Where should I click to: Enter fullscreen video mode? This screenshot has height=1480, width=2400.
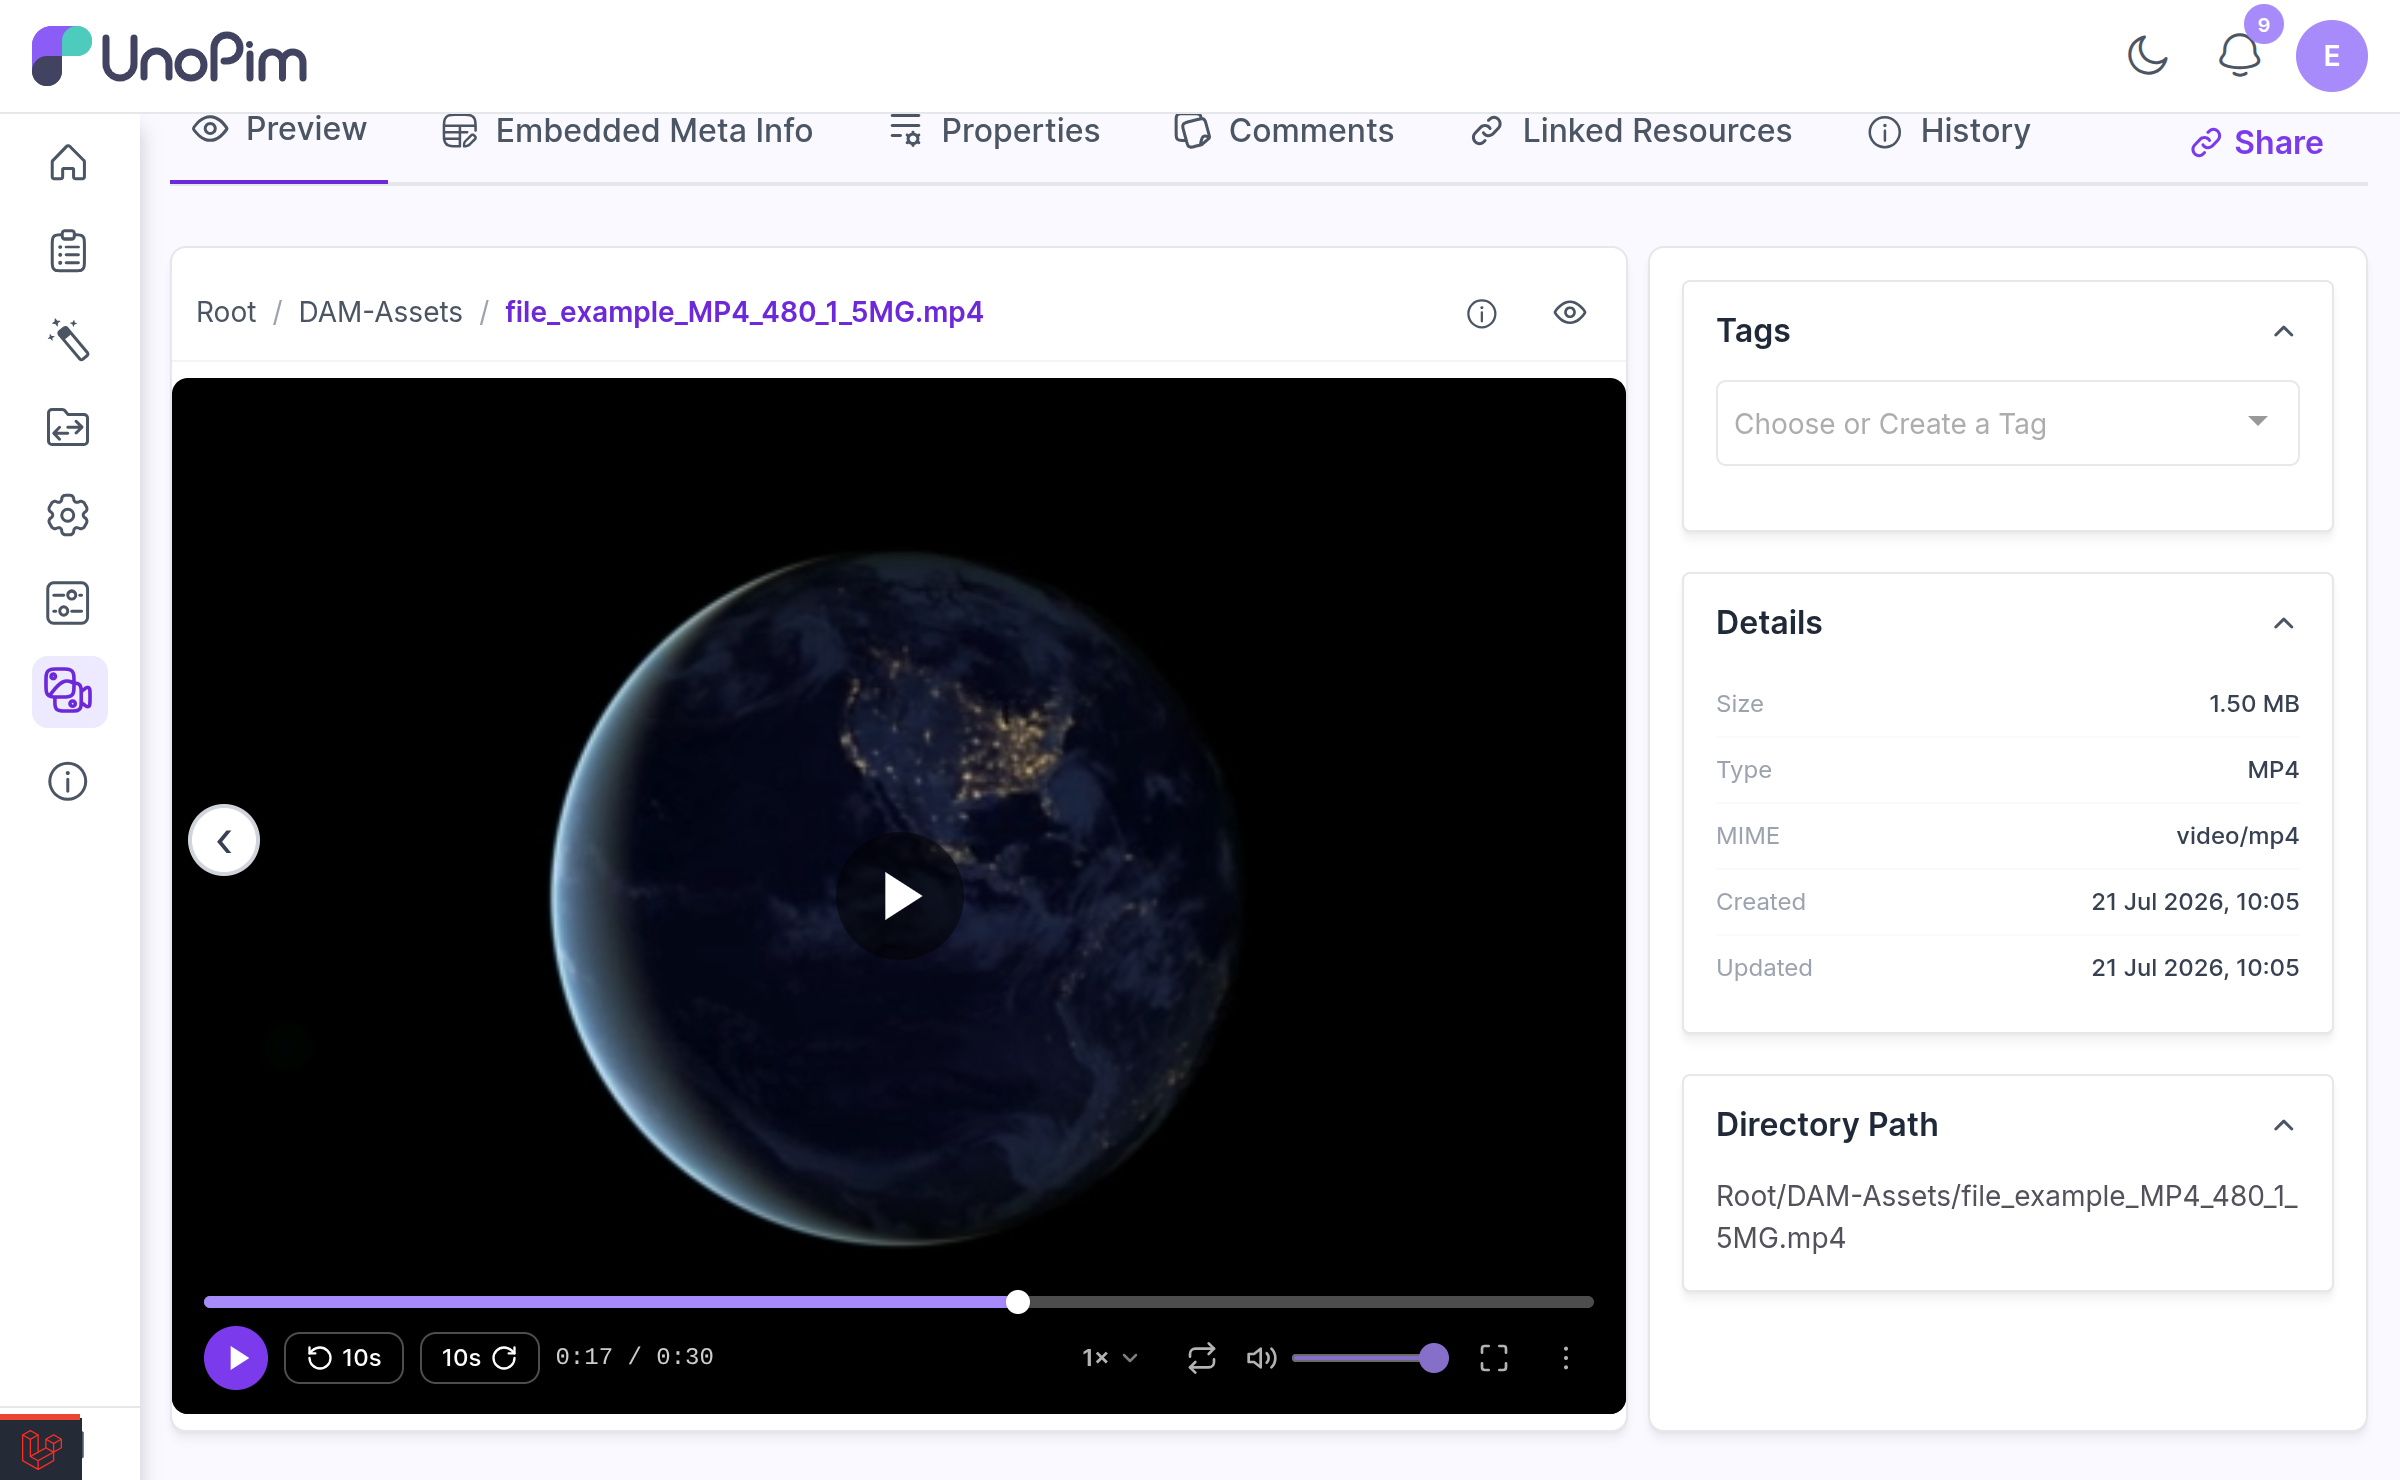(x=1494, y=1357)
